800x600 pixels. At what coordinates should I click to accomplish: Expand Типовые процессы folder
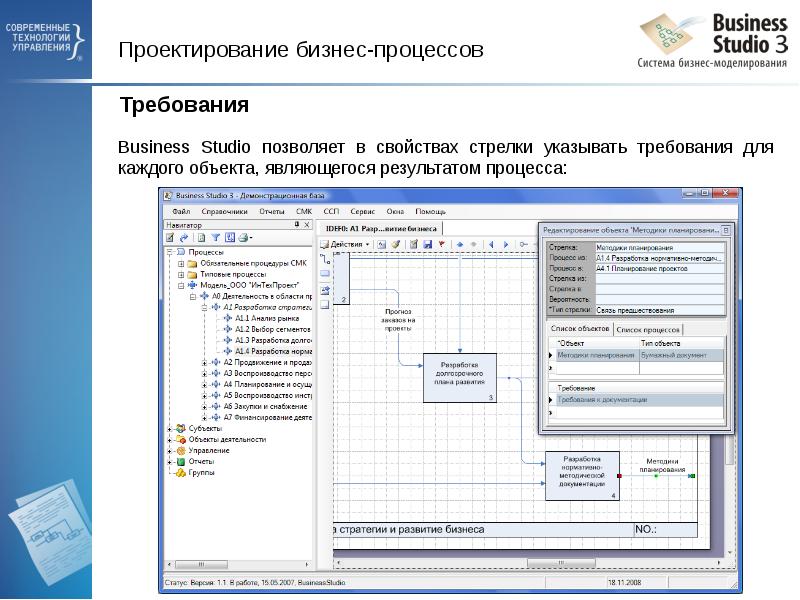(181, 274)
